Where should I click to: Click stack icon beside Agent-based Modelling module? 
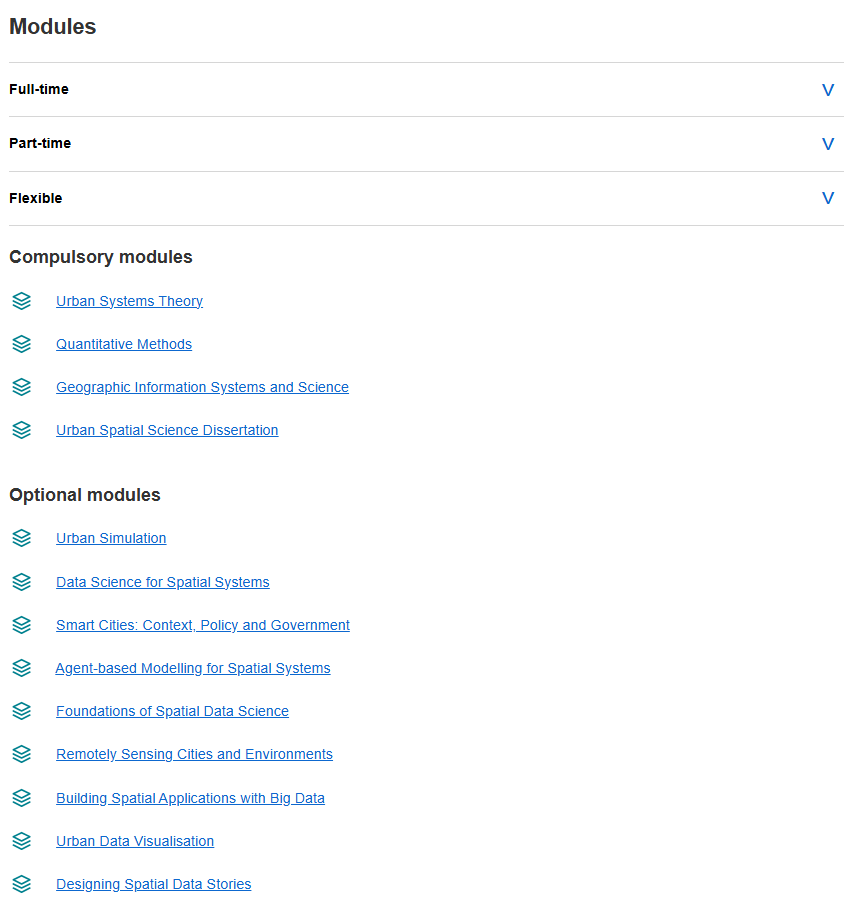click(21, 668)
